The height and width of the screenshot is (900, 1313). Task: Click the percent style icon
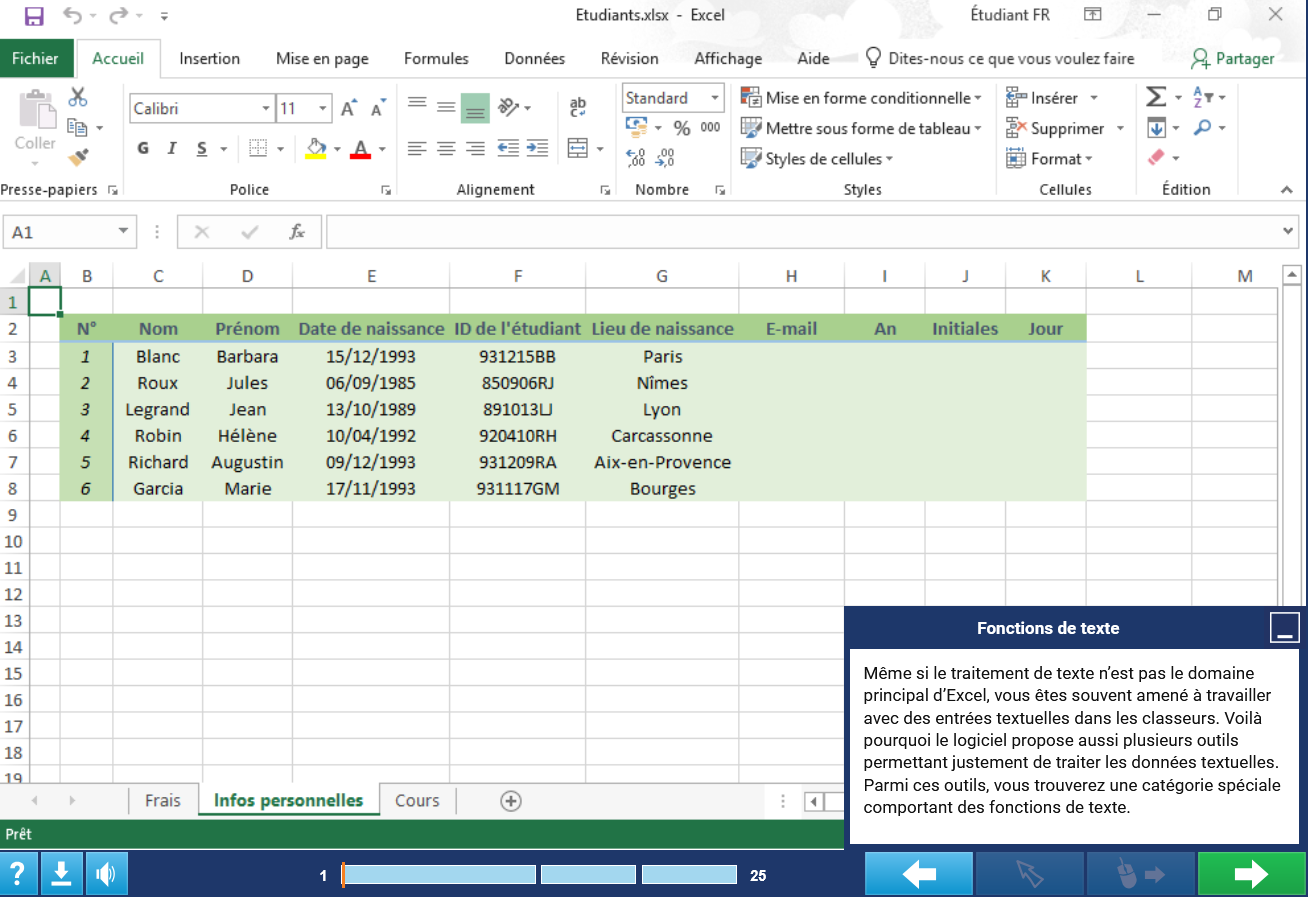pyautogui.click(x=682, y=128)
